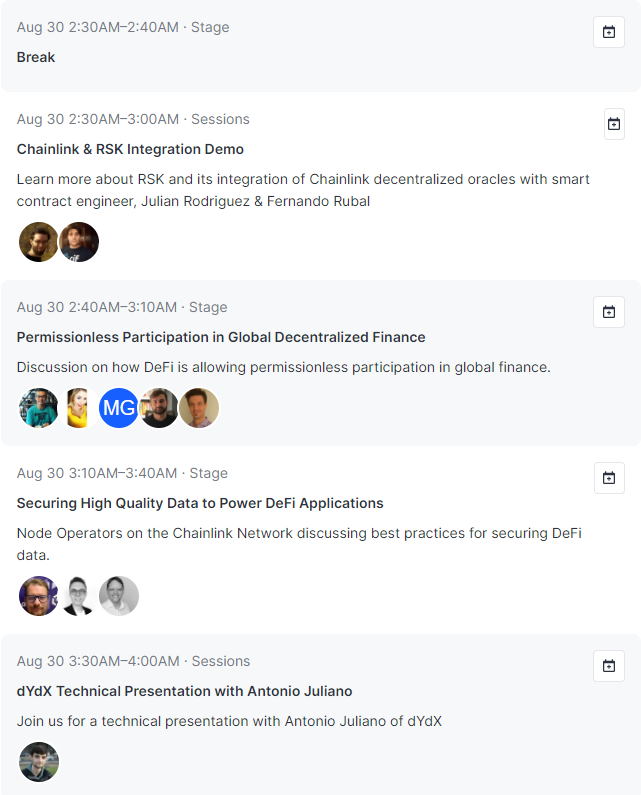Click first speaker avatar under Permissionless Participation
The image size is (641, 795).
click(x=39, y=408)
